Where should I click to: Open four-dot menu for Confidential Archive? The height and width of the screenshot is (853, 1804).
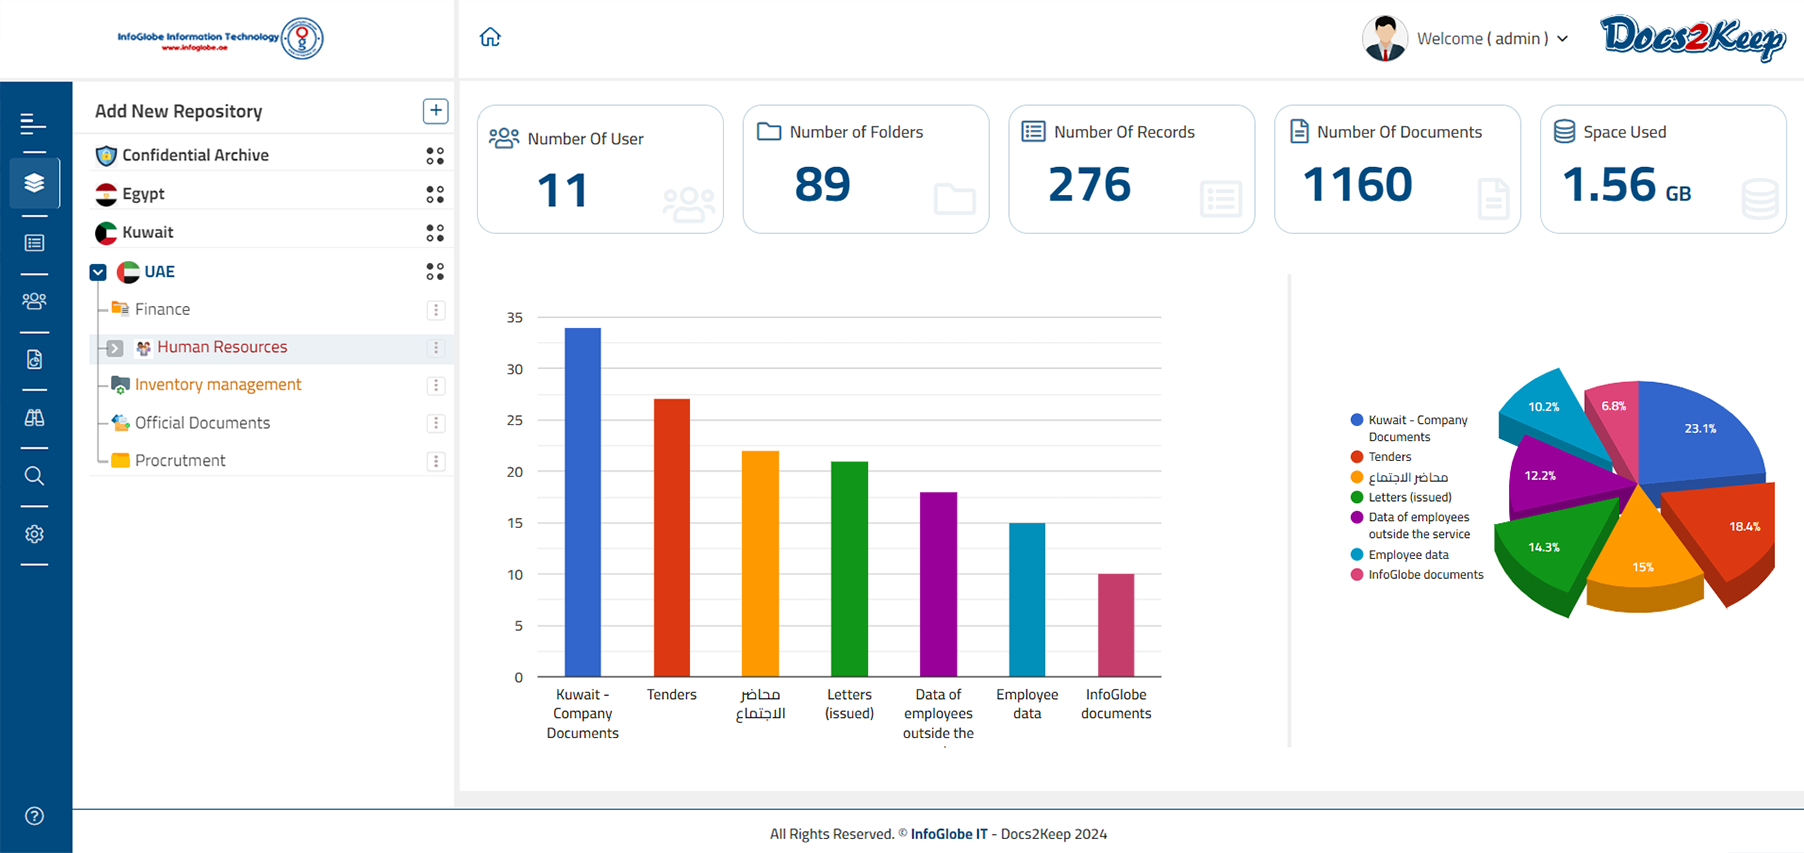(x=435, y=156)
